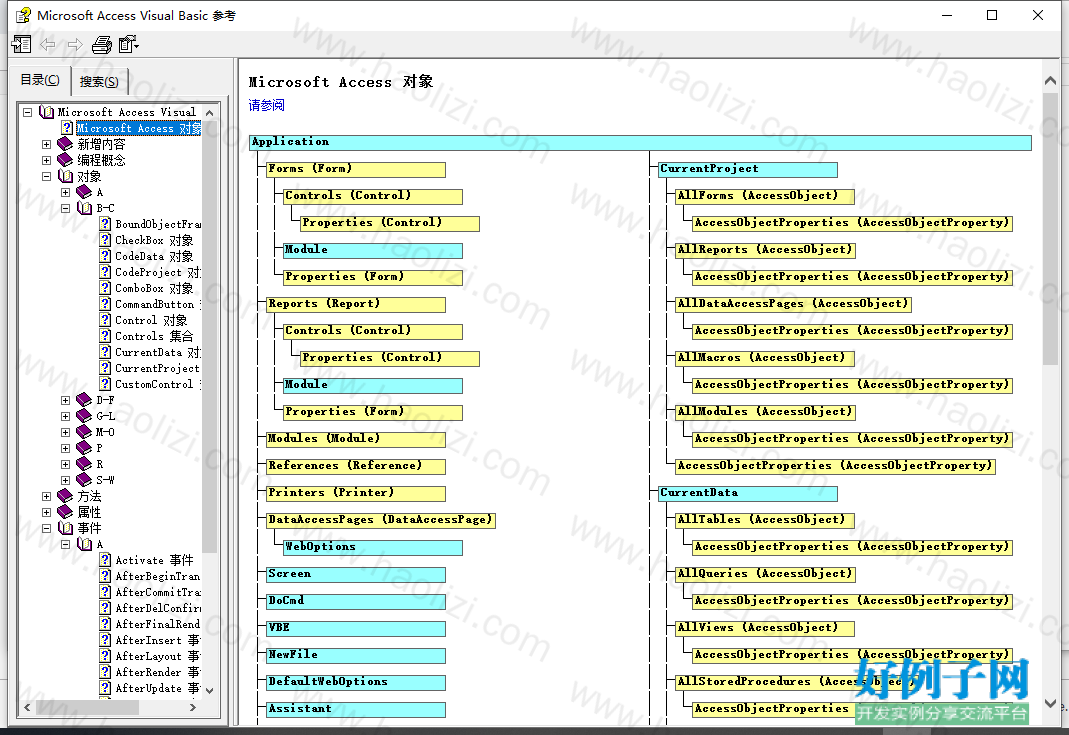
Task: Open the Screen object box
Action: 356,574
